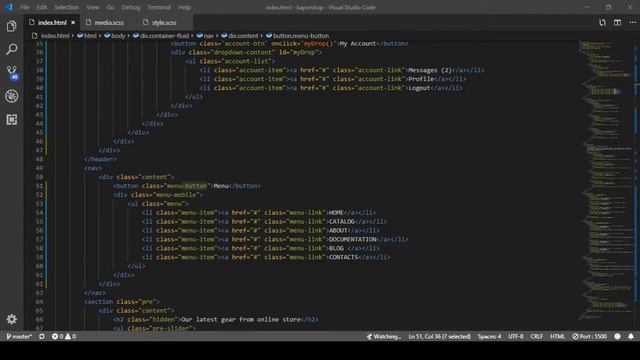Open the Extensions view in activity bar
The height and width of the screenshot is (360, 640).
click(x=11, y=120)
